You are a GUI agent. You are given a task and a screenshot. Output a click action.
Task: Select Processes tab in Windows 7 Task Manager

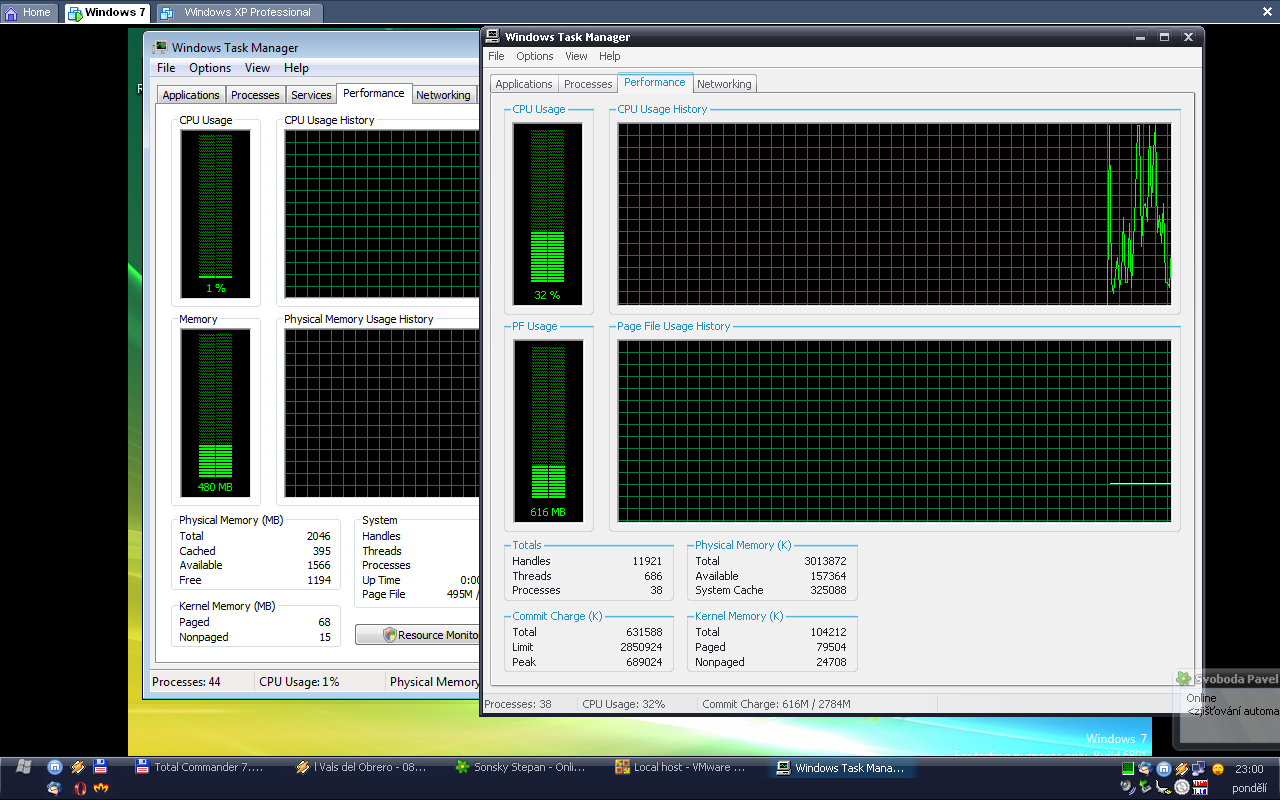coord(255,95)
